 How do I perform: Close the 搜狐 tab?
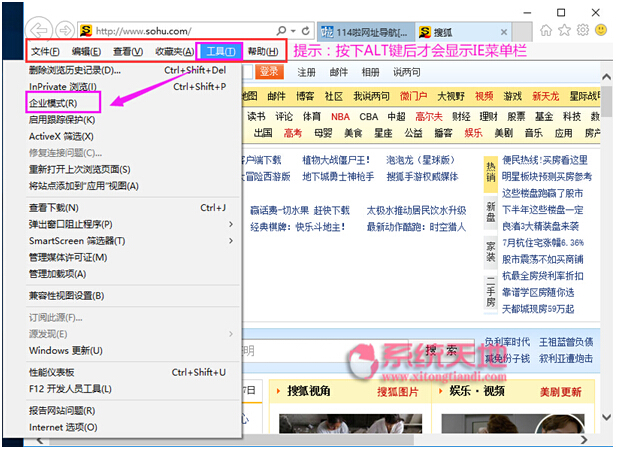[x=506, y=30]
